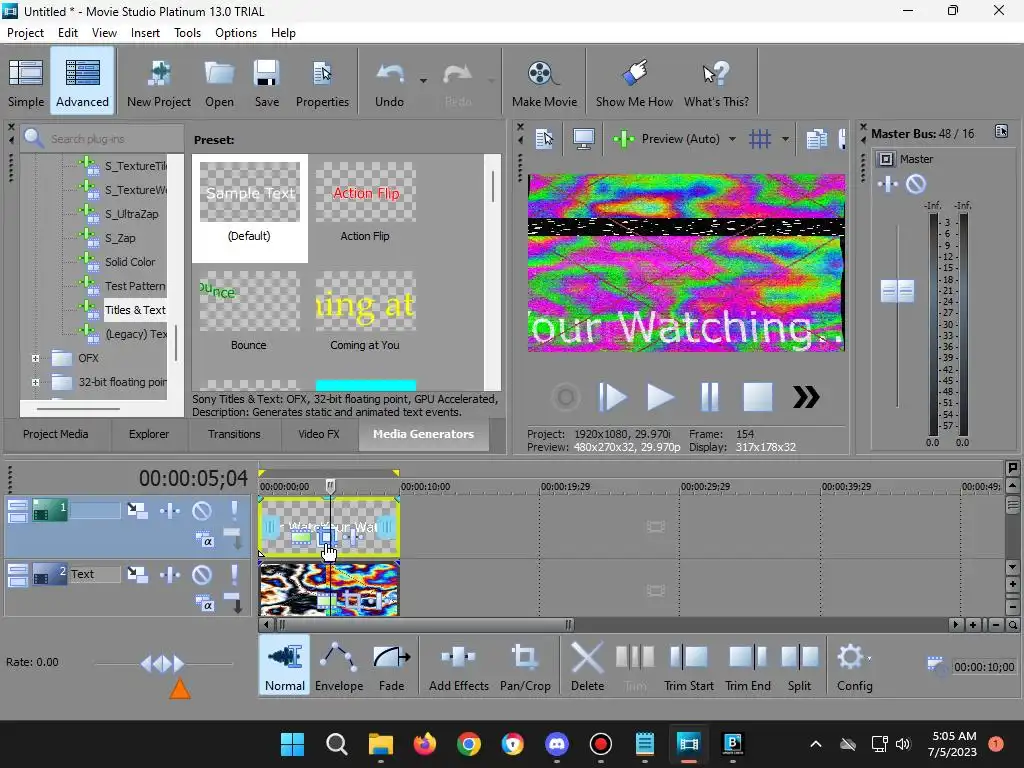
Task: Switch to the Video FX tab
Action: pos(319,434)
